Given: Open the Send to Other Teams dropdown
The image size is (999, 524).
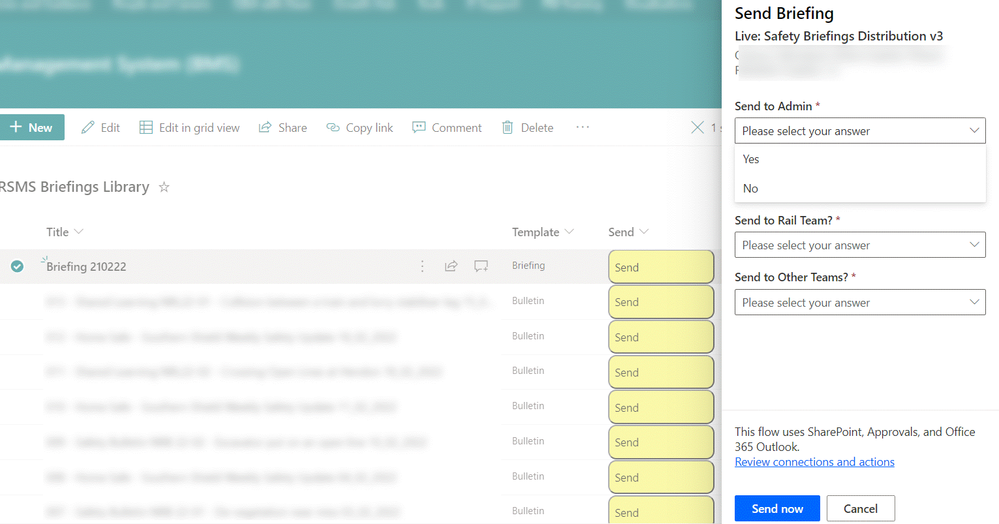Looking at the screenshot, I should click(x=859, y=302).
